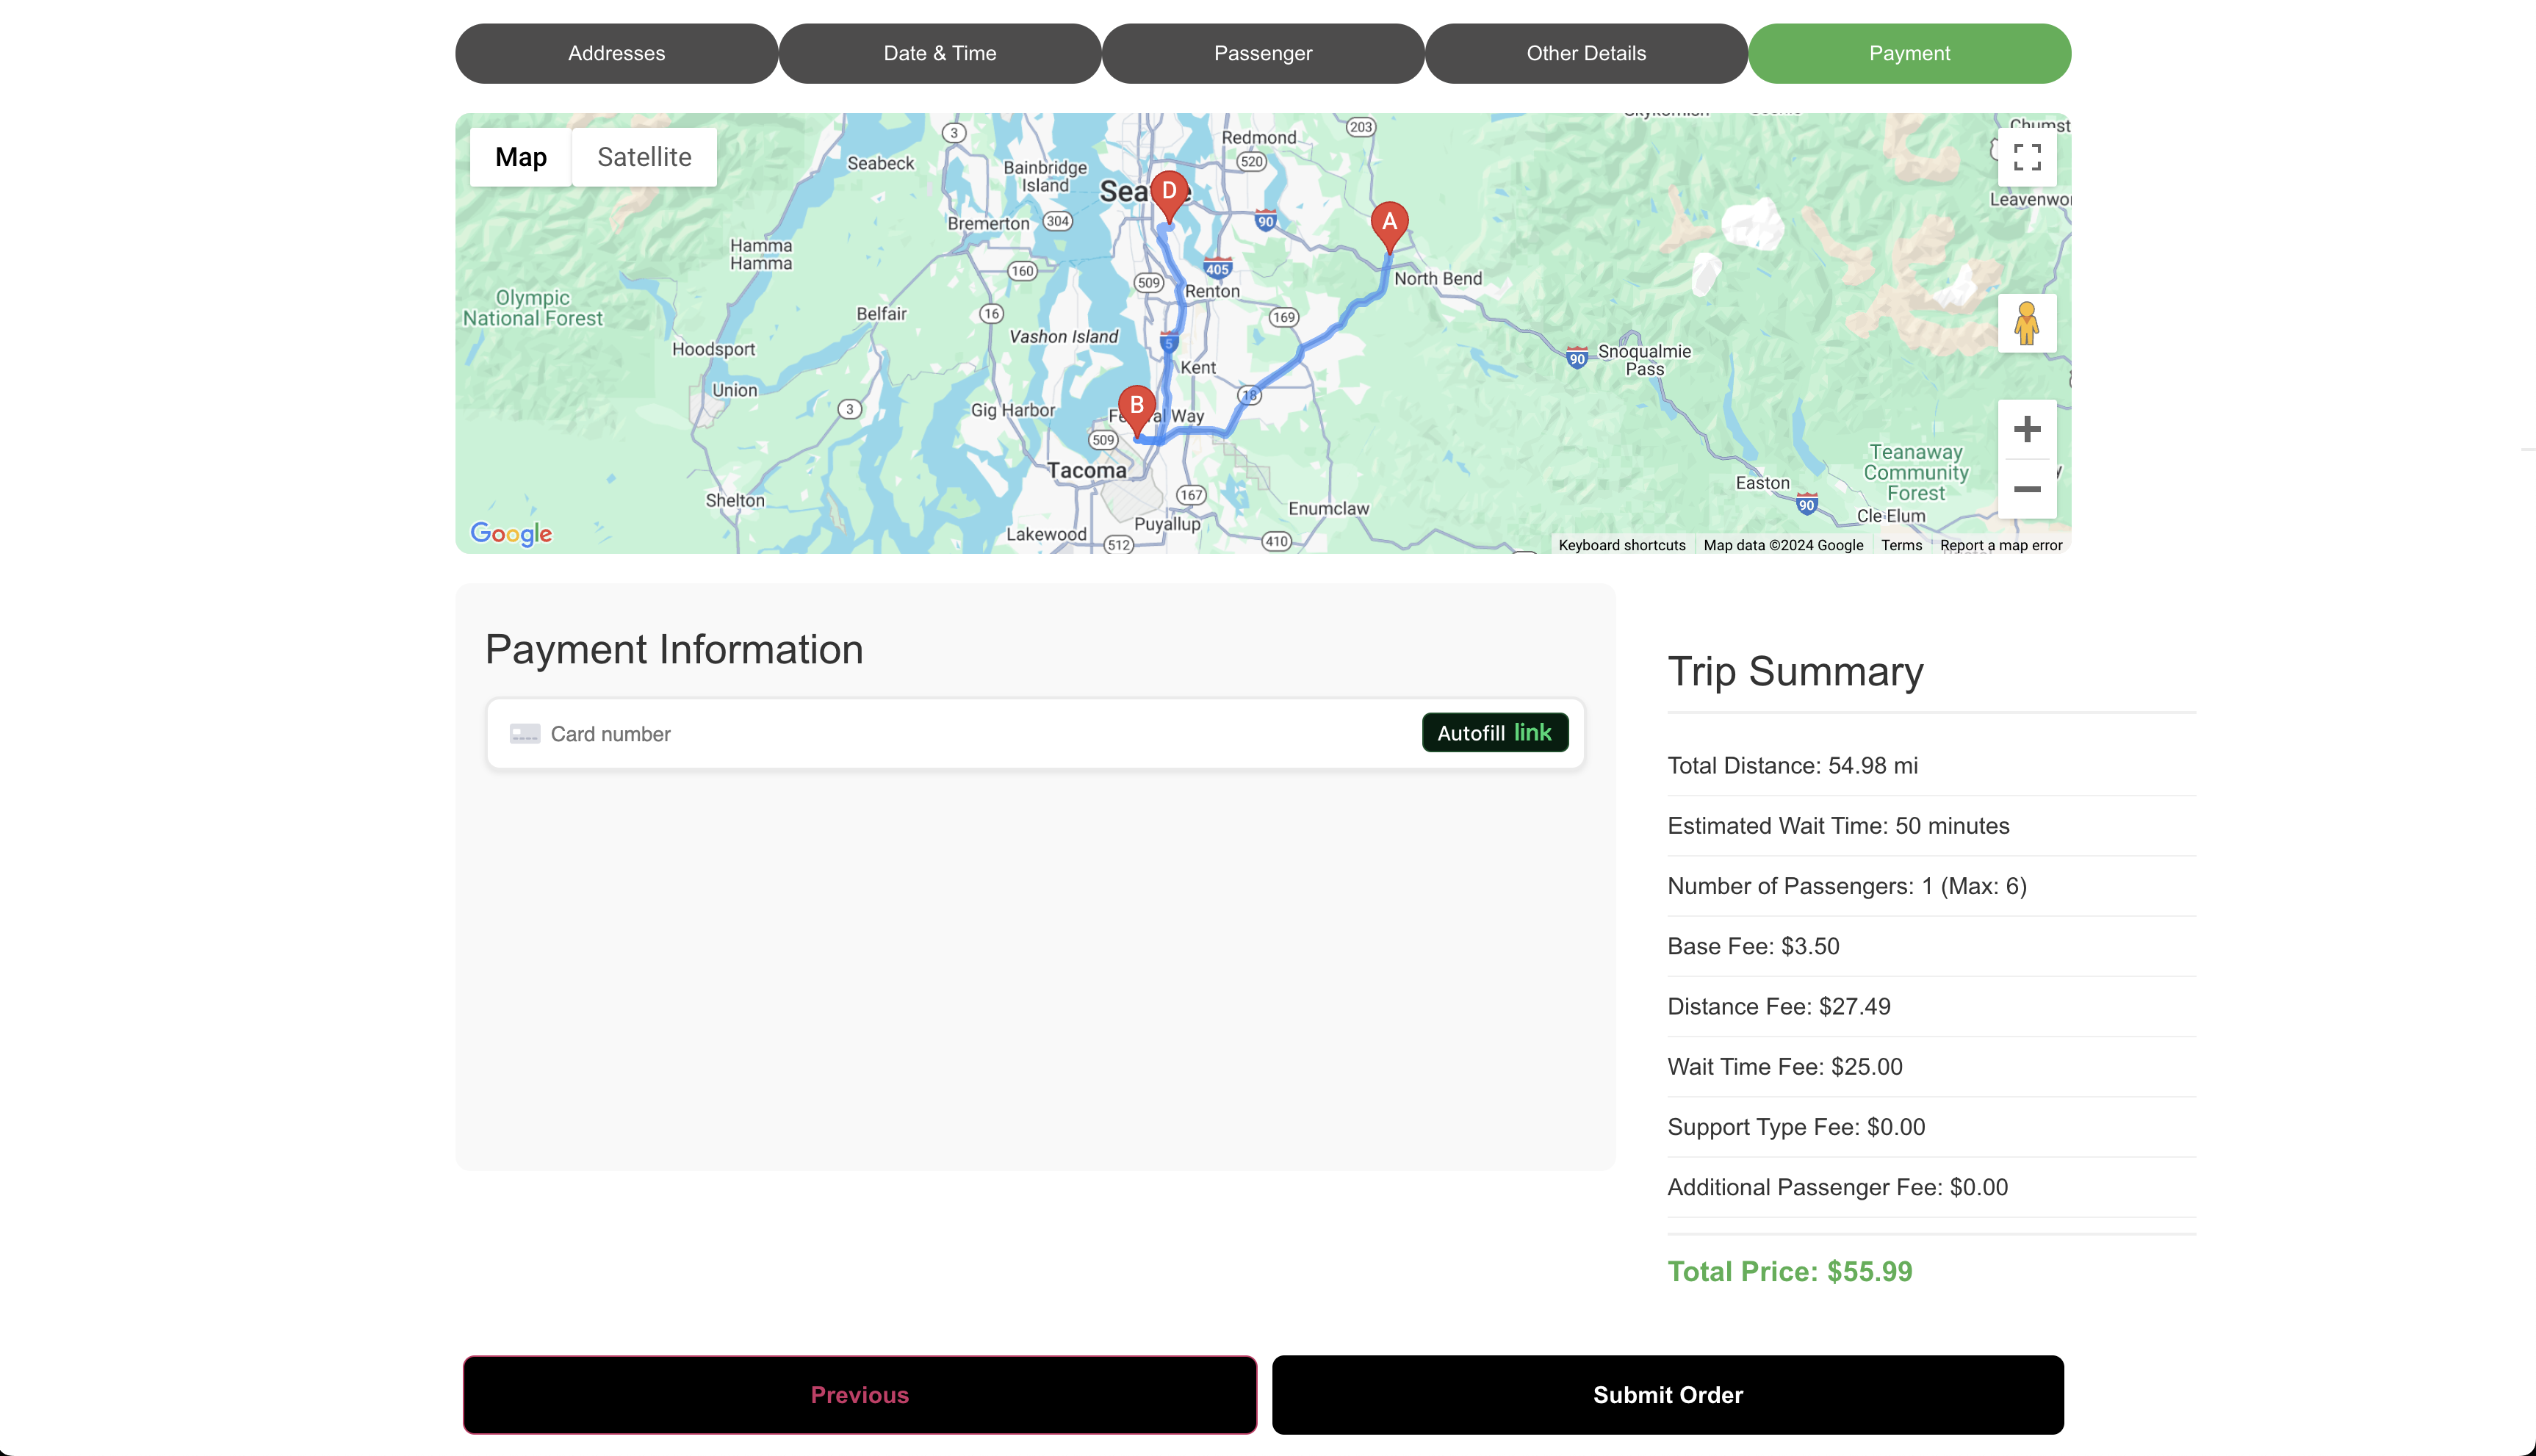Go to the Date & Time step

click(x=940, y=54)
